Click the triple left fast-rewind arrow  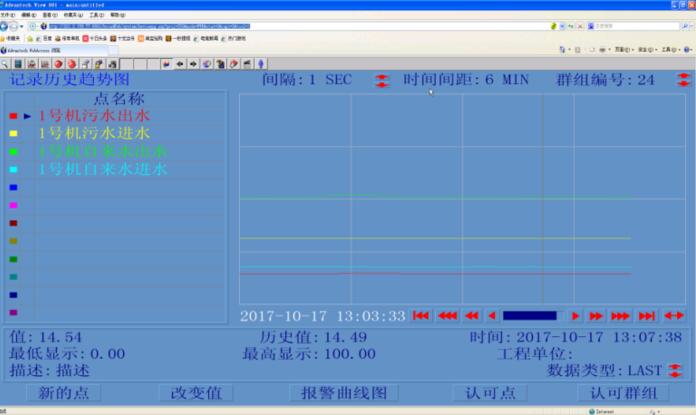(x=447, y=316)
